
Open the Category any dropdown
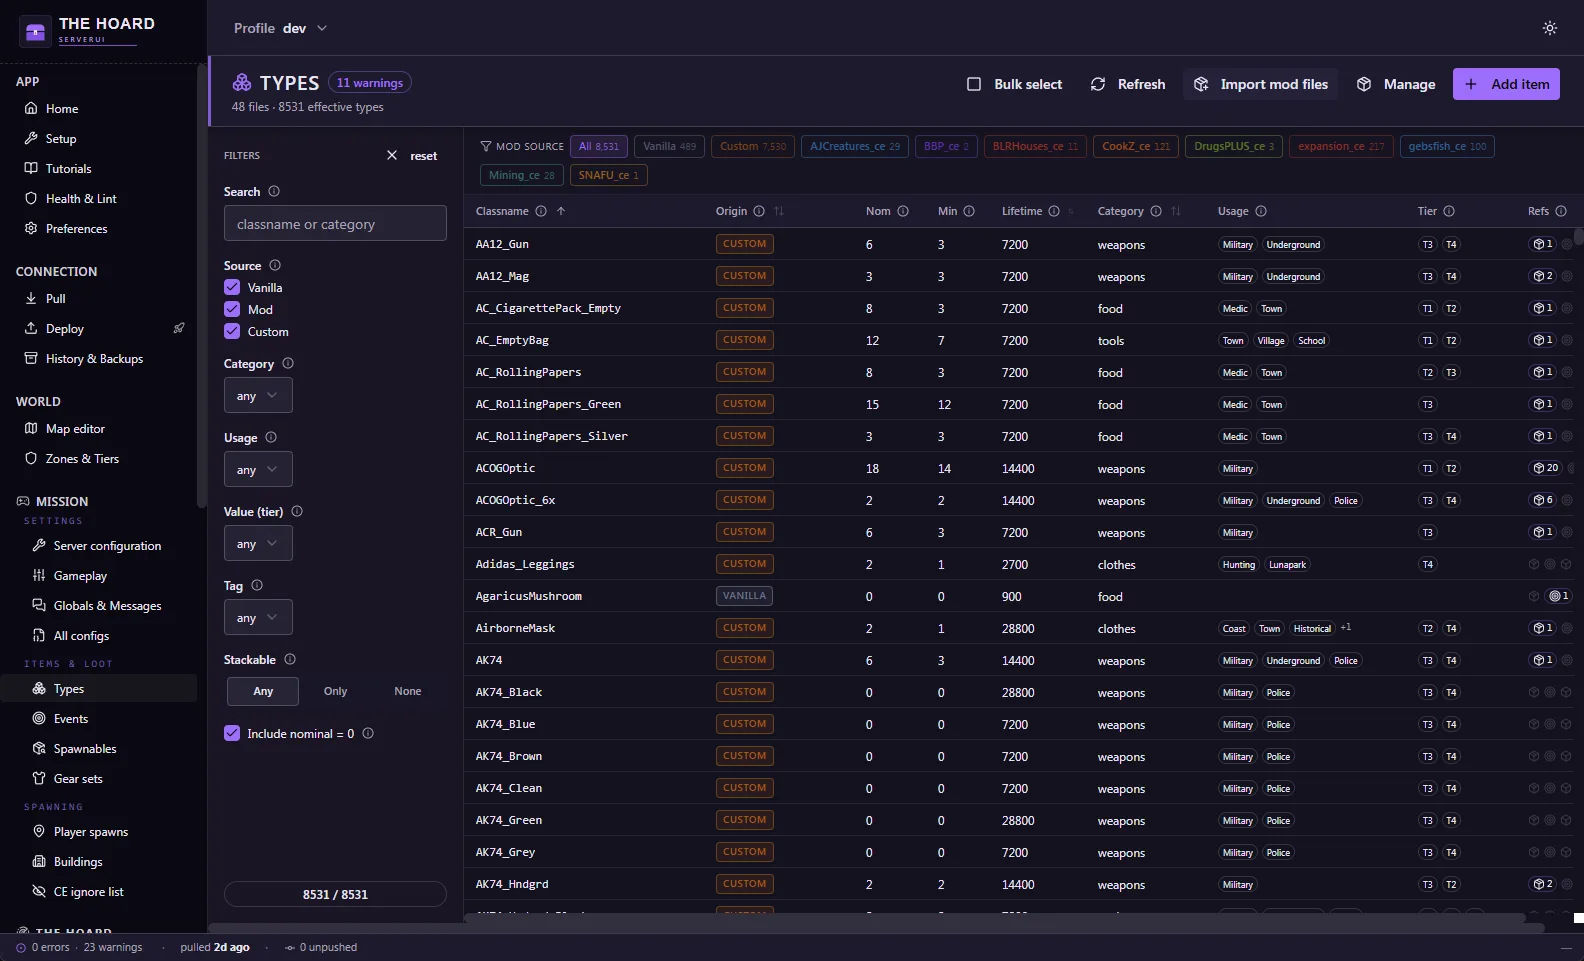[x=258, y=395]
